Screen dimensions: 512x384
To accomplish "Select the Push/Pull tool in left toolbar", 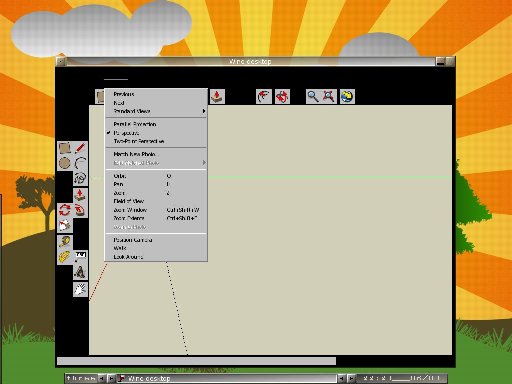I will pos(80,195).
